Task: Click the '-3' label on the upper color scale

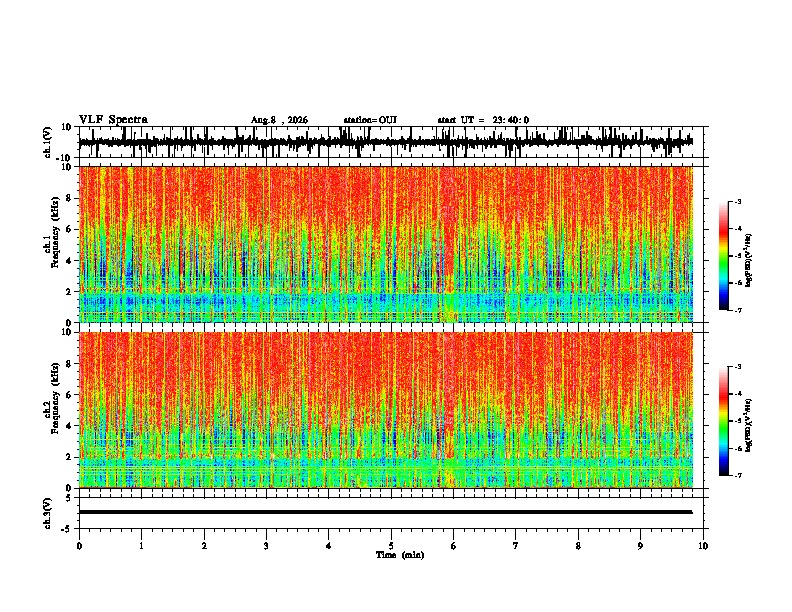Action: [x=737, y=202]
